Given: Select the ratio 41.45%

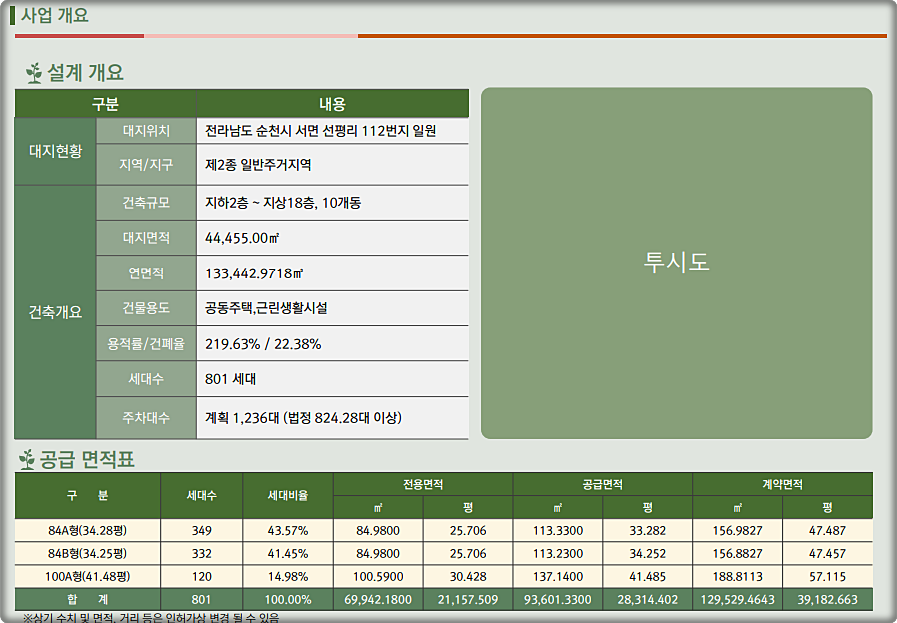Looking at the screenshot, I should pos(288,554).
